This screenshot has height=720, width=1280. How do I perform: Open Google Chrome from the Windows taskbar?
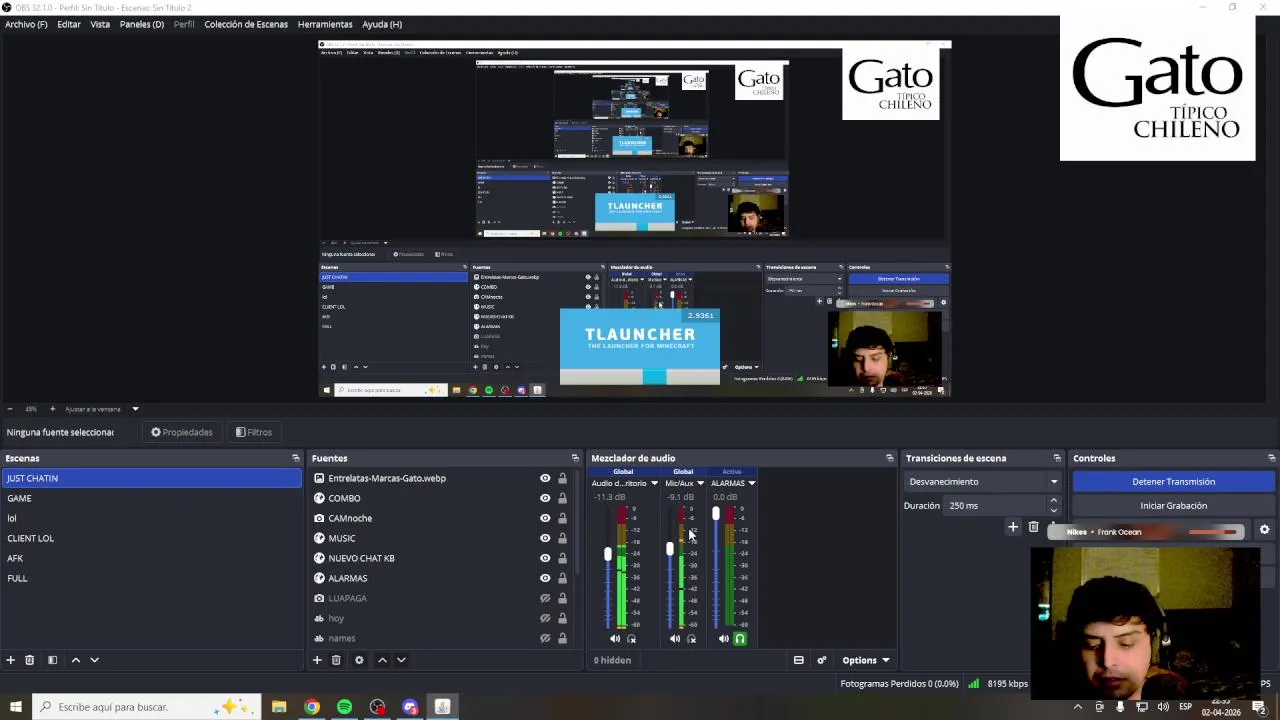click(312, 707)
